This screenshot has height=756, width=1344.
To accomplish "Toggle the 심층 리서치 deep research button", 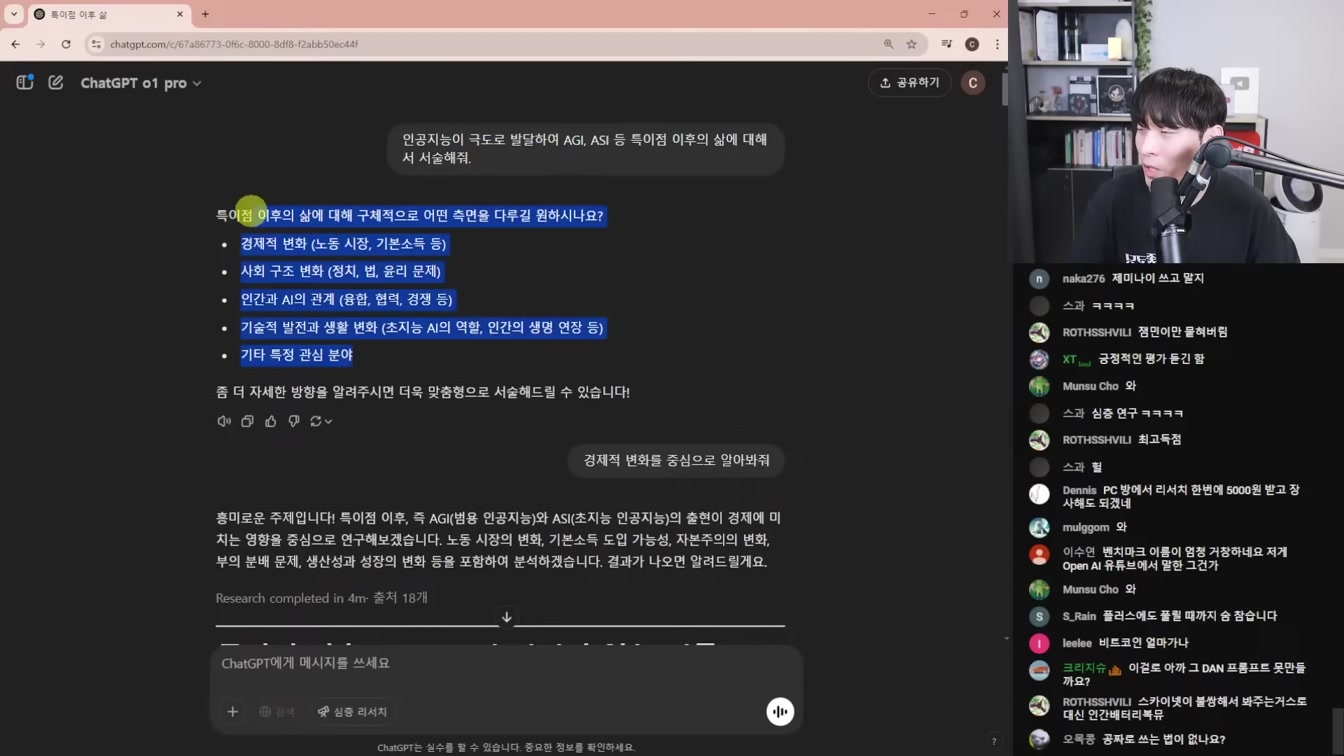I will tap(353, 712).
